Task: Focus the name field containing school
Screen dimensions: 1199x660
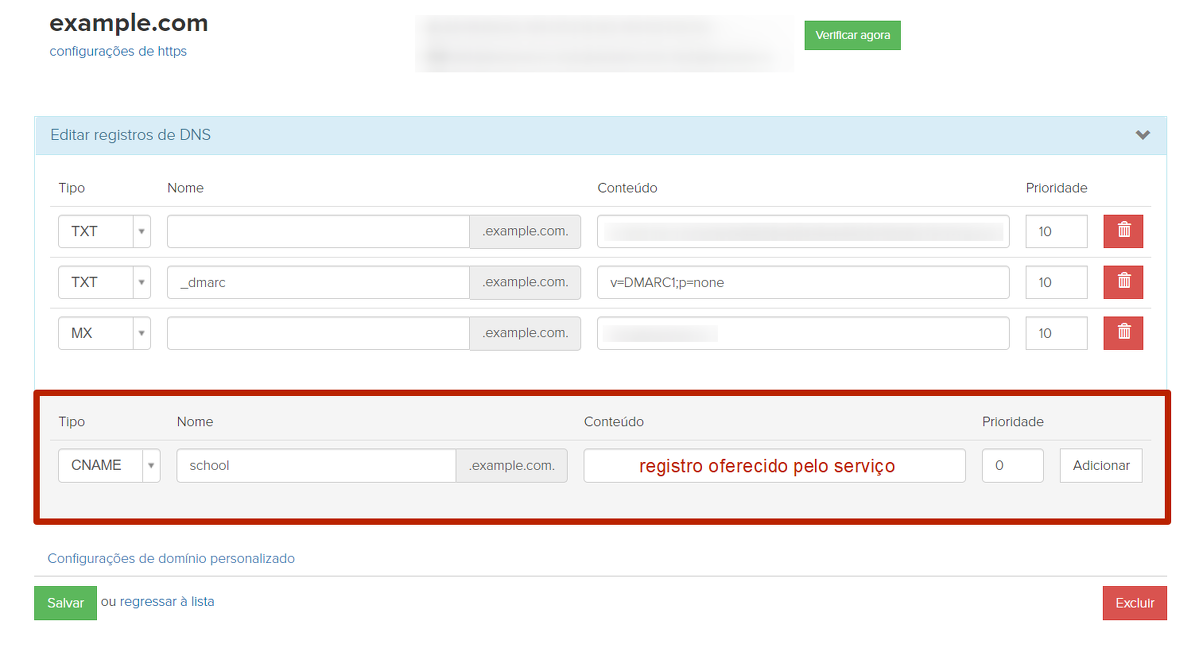Action: click(x=316, y=465)
